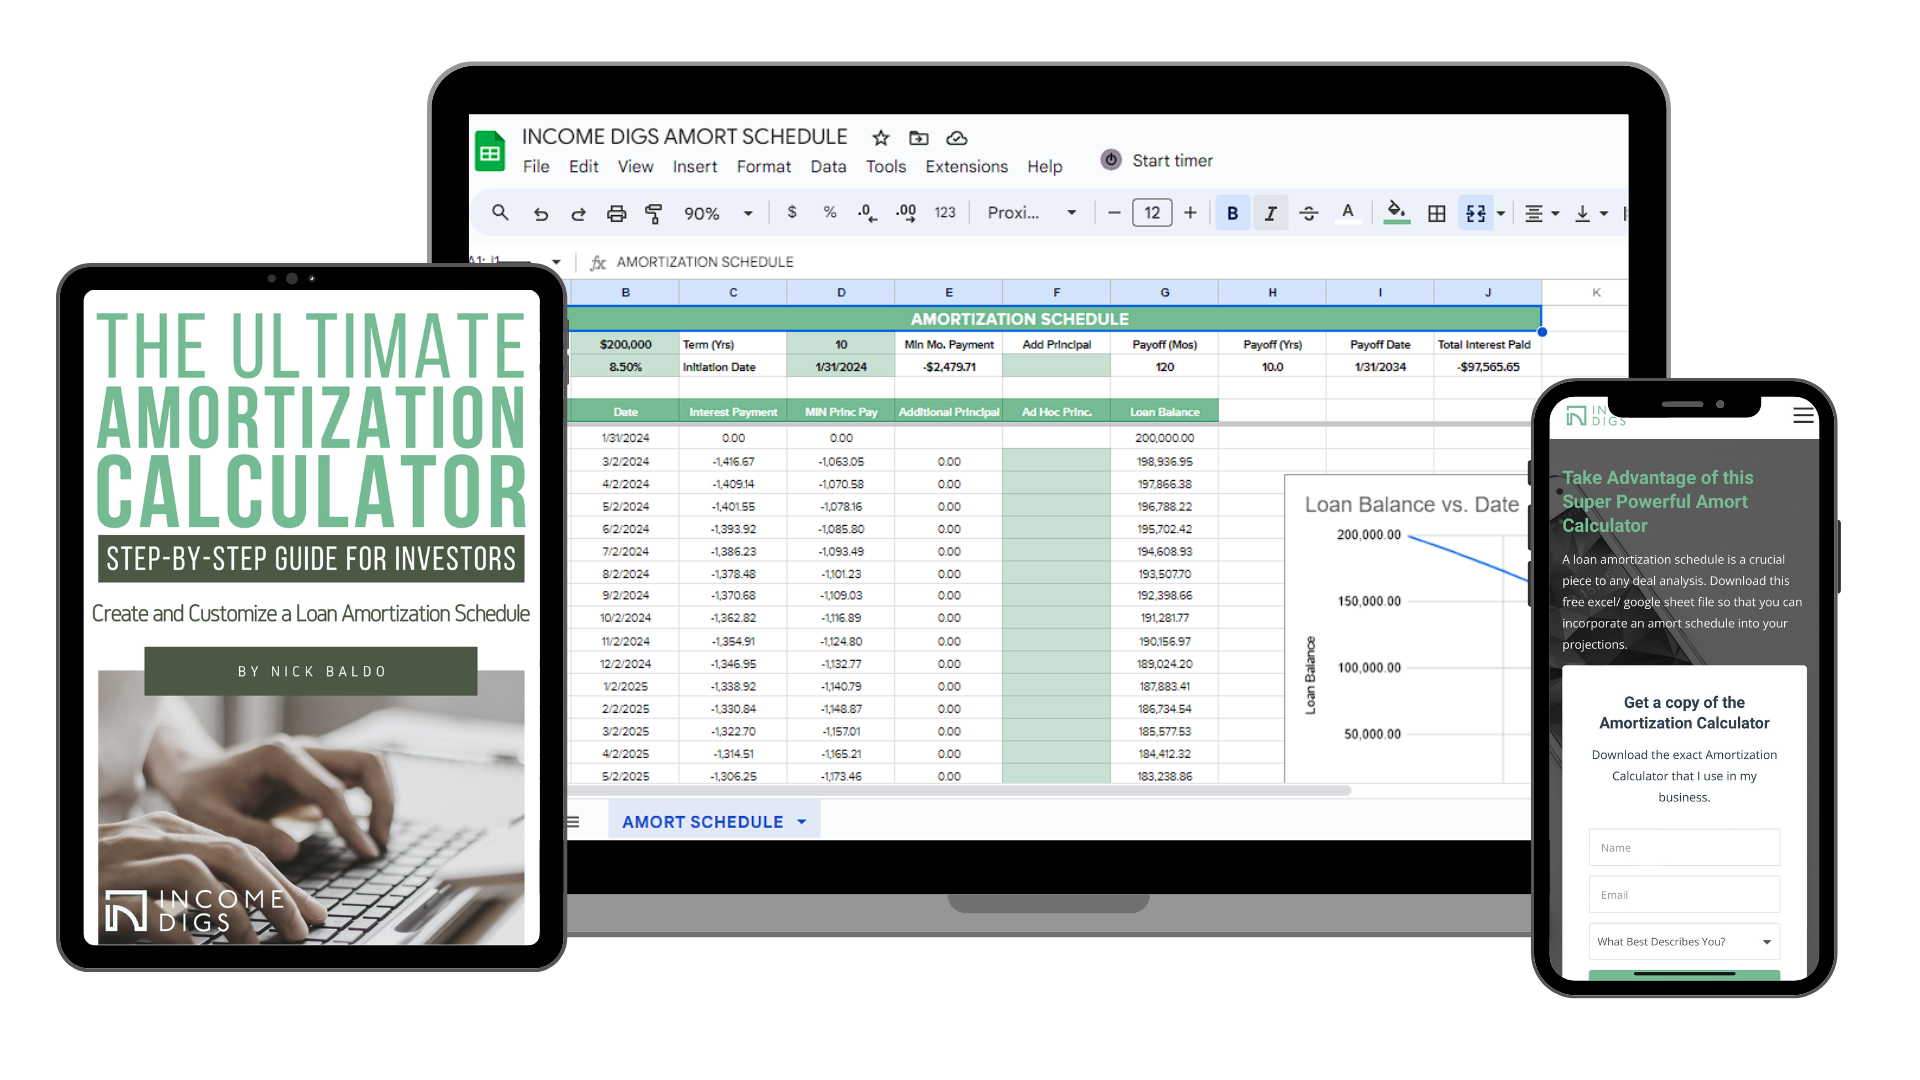Increase font size with plus button
The height and width of the screenshot is (1080, 1920).
[1190, 213]
